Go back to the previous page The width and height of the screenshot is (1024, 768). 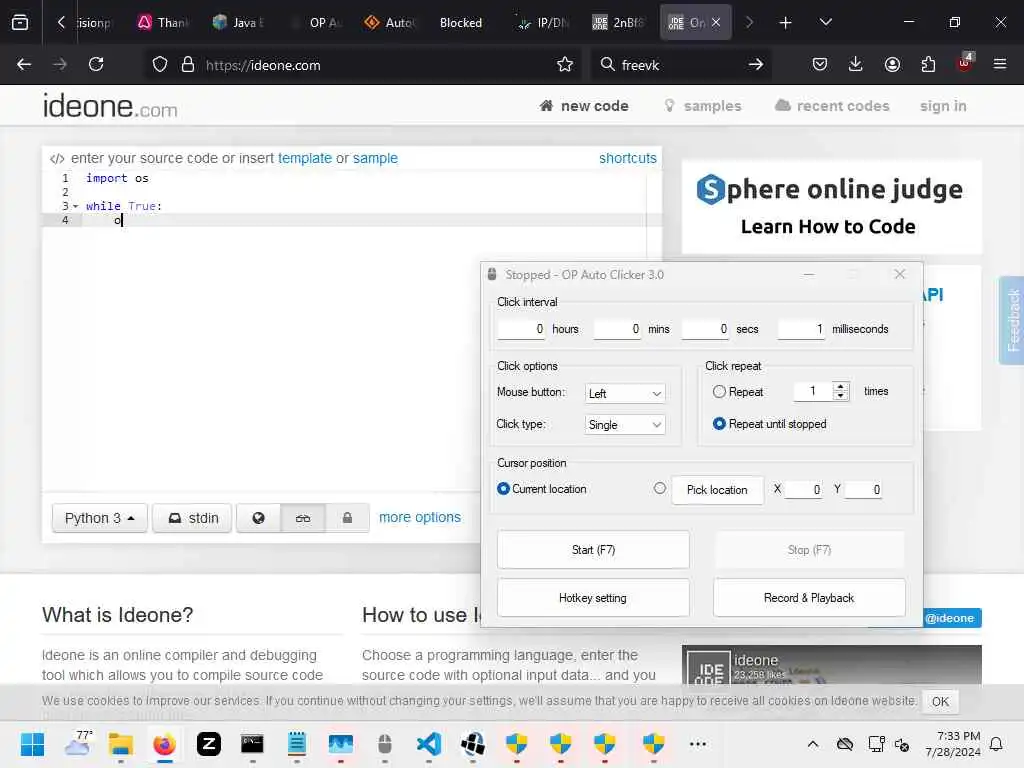[24, 64]
